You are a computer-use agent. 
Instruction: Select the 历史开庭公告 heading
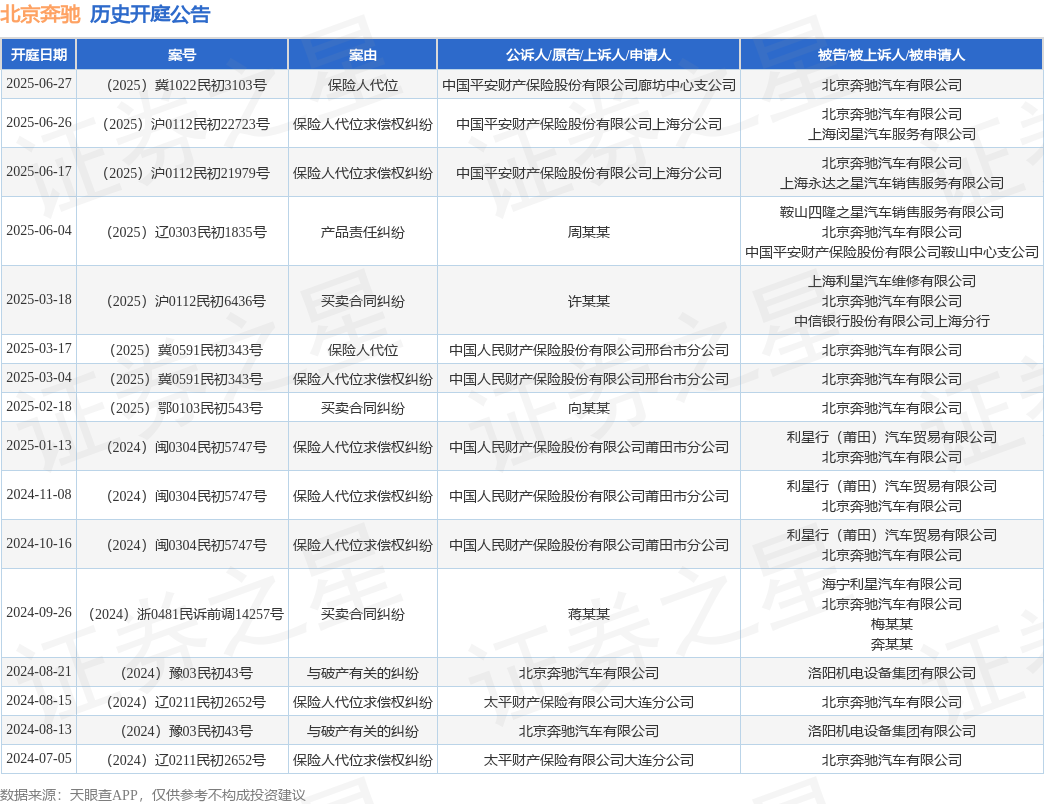[x=150, y=14]
